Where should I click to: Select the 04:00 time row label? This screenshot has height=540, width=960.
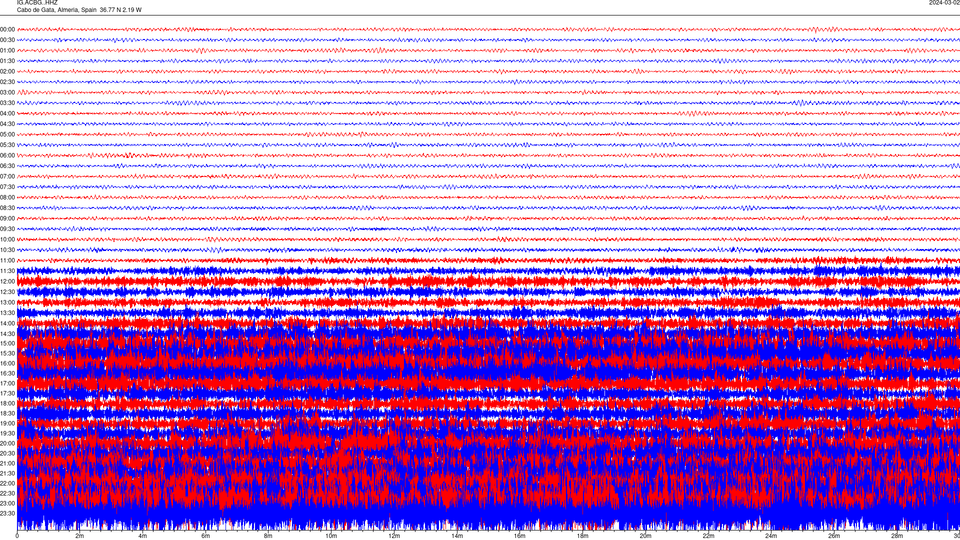coord(7,113)
